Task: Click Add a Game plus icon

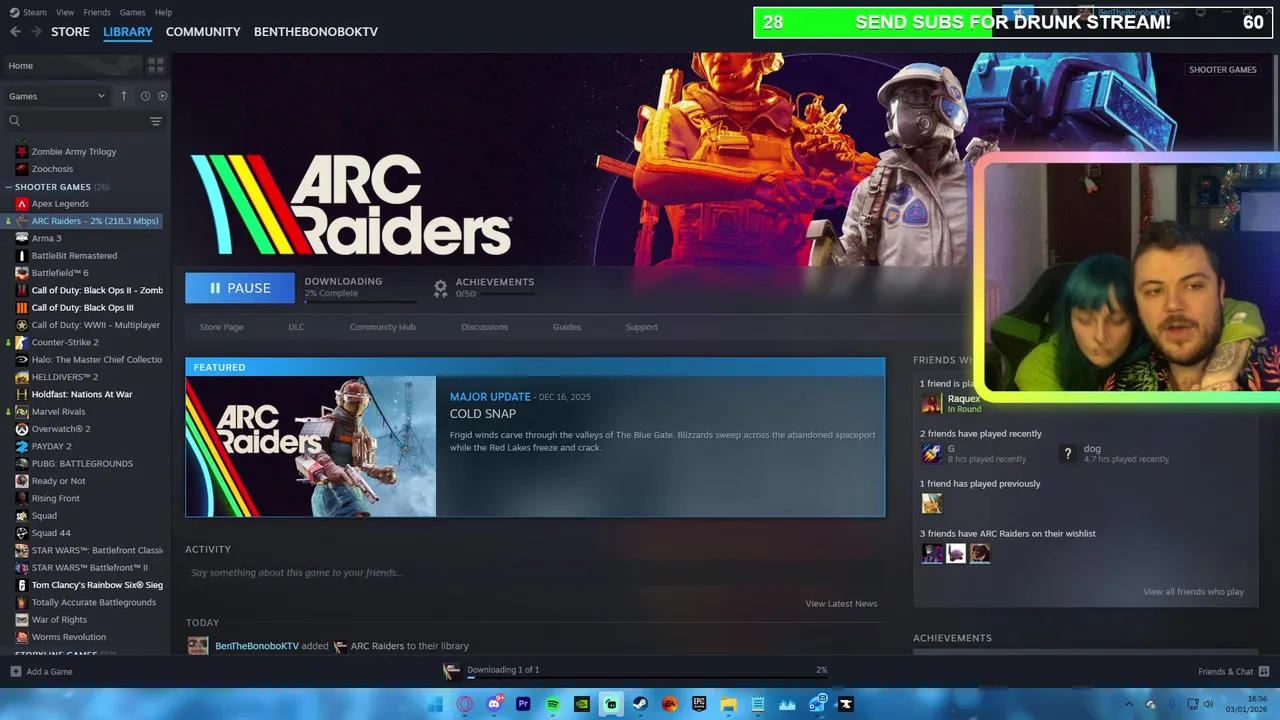Action: tap(15, 672)
